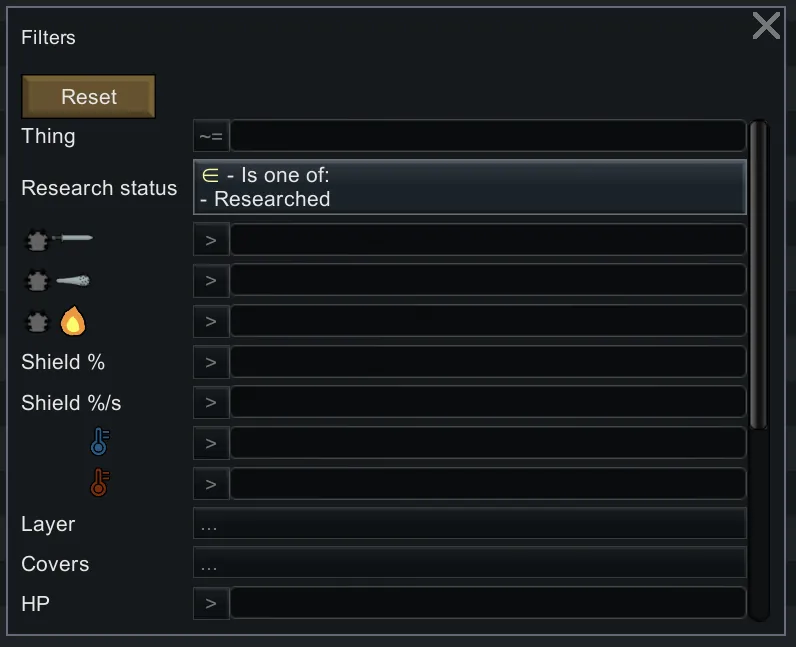Click the HP value input field
796x647 pixels.
click(x=487, y=603)
